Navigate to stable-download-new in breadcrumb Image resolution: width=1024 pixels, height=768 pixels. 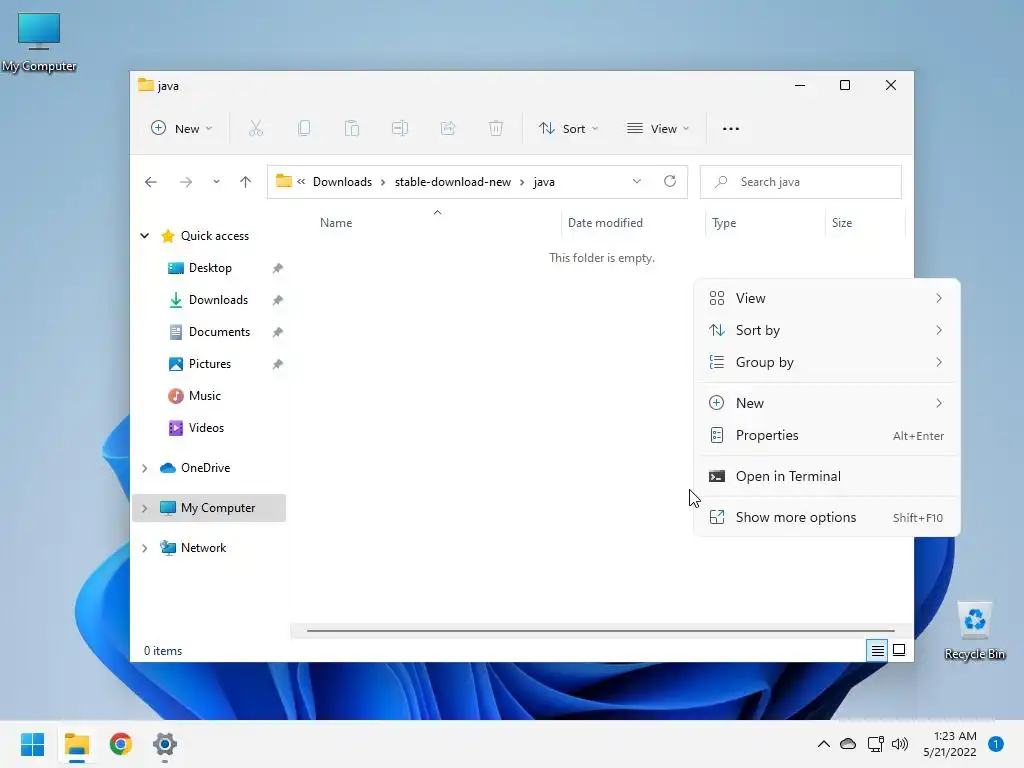[453, 182]
